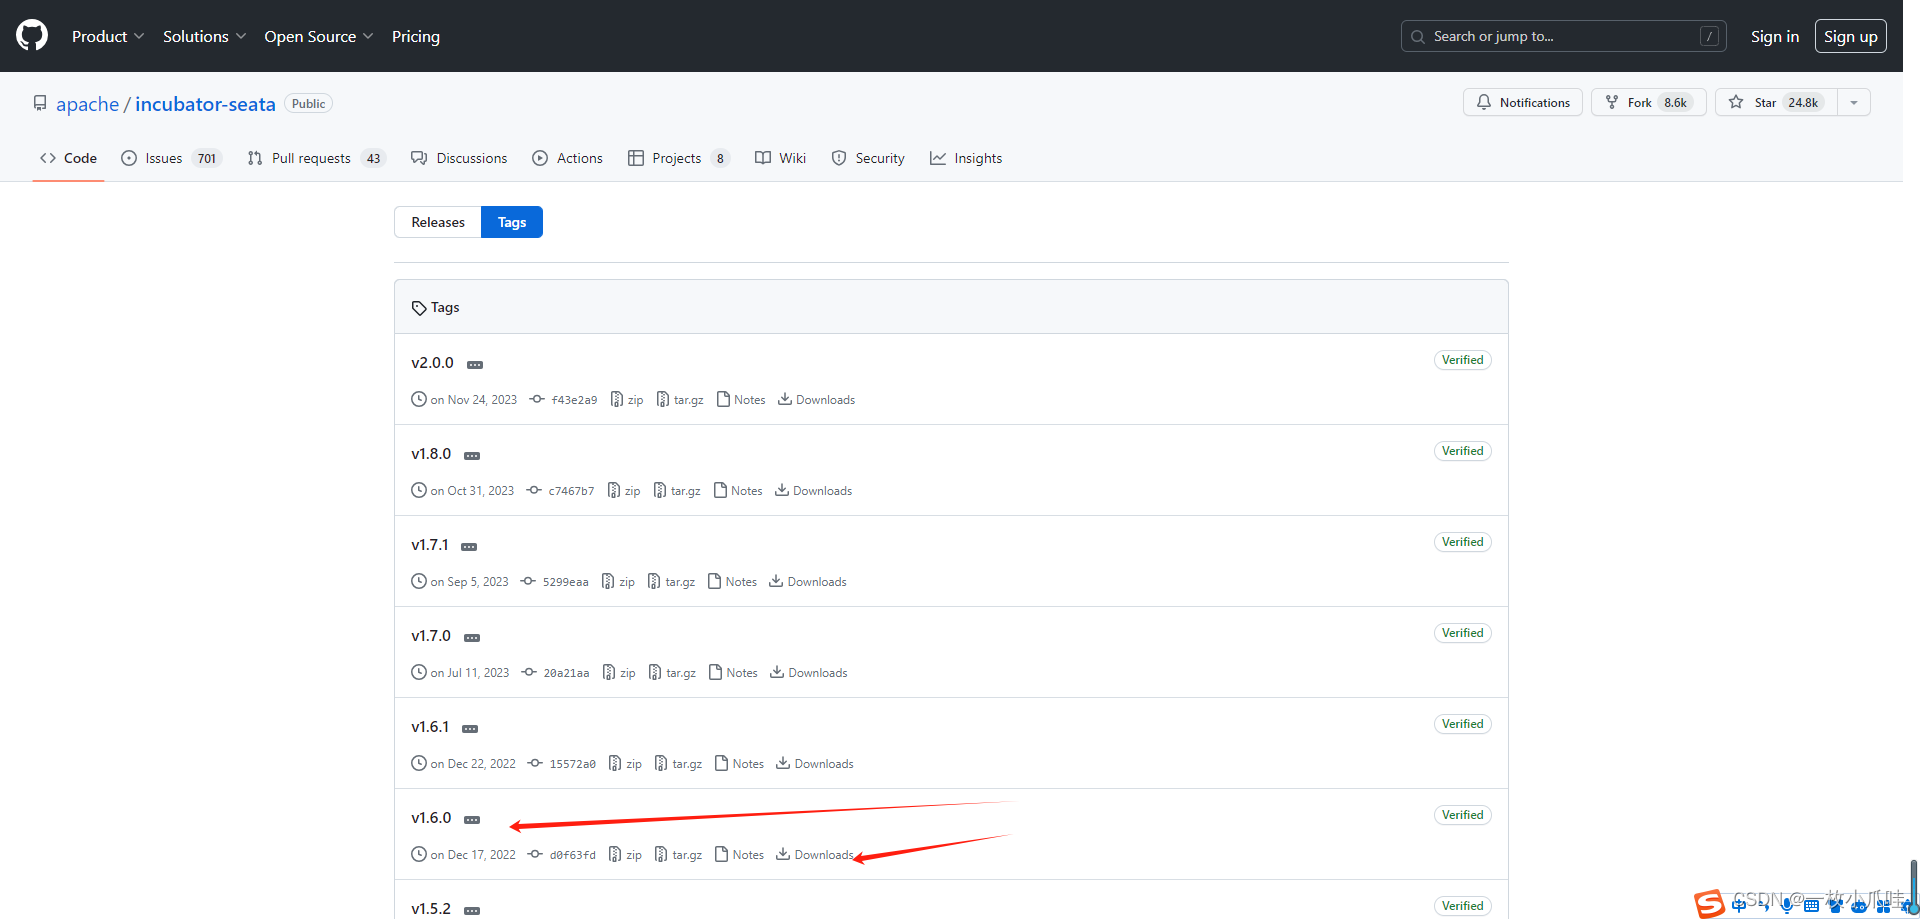Open the apache owner link
Screen dimensions: 1920x919
click(x=87, y=104)
